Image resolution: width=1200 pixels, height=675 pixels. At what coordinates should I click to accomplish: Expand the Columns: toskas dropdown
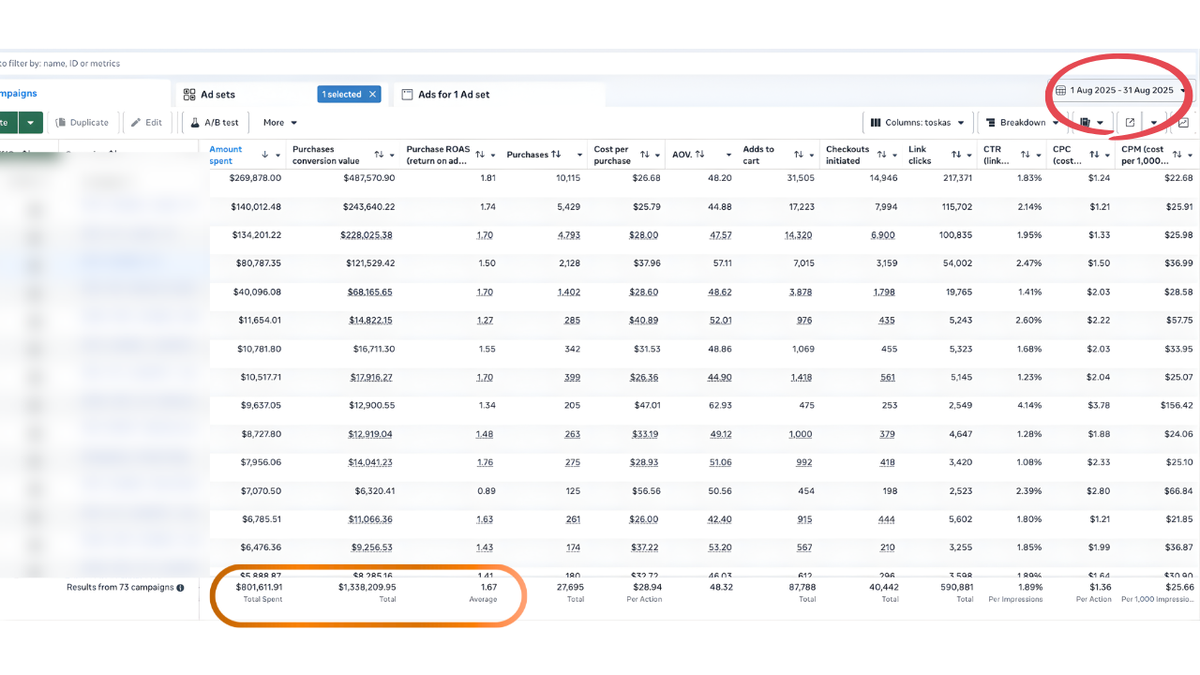pos(917,123)
